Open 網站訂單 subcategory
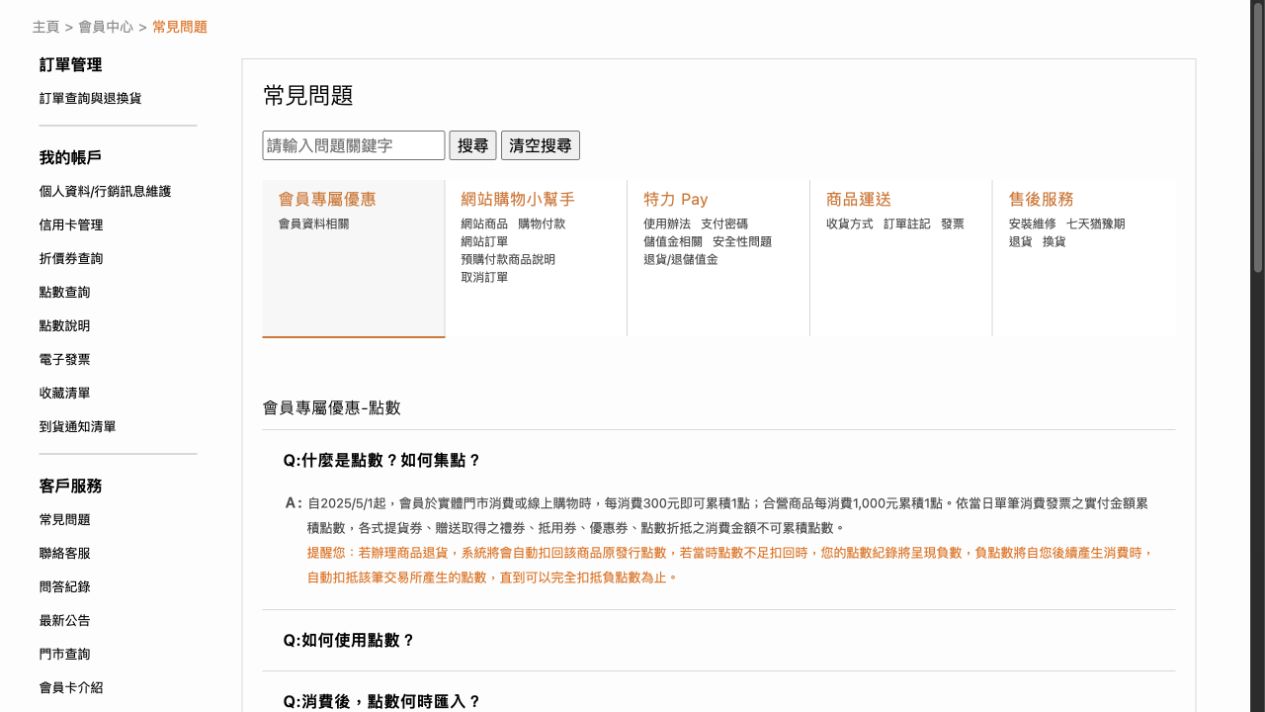Viewport: 1265px width, 712px height. [x=484, y=241]
